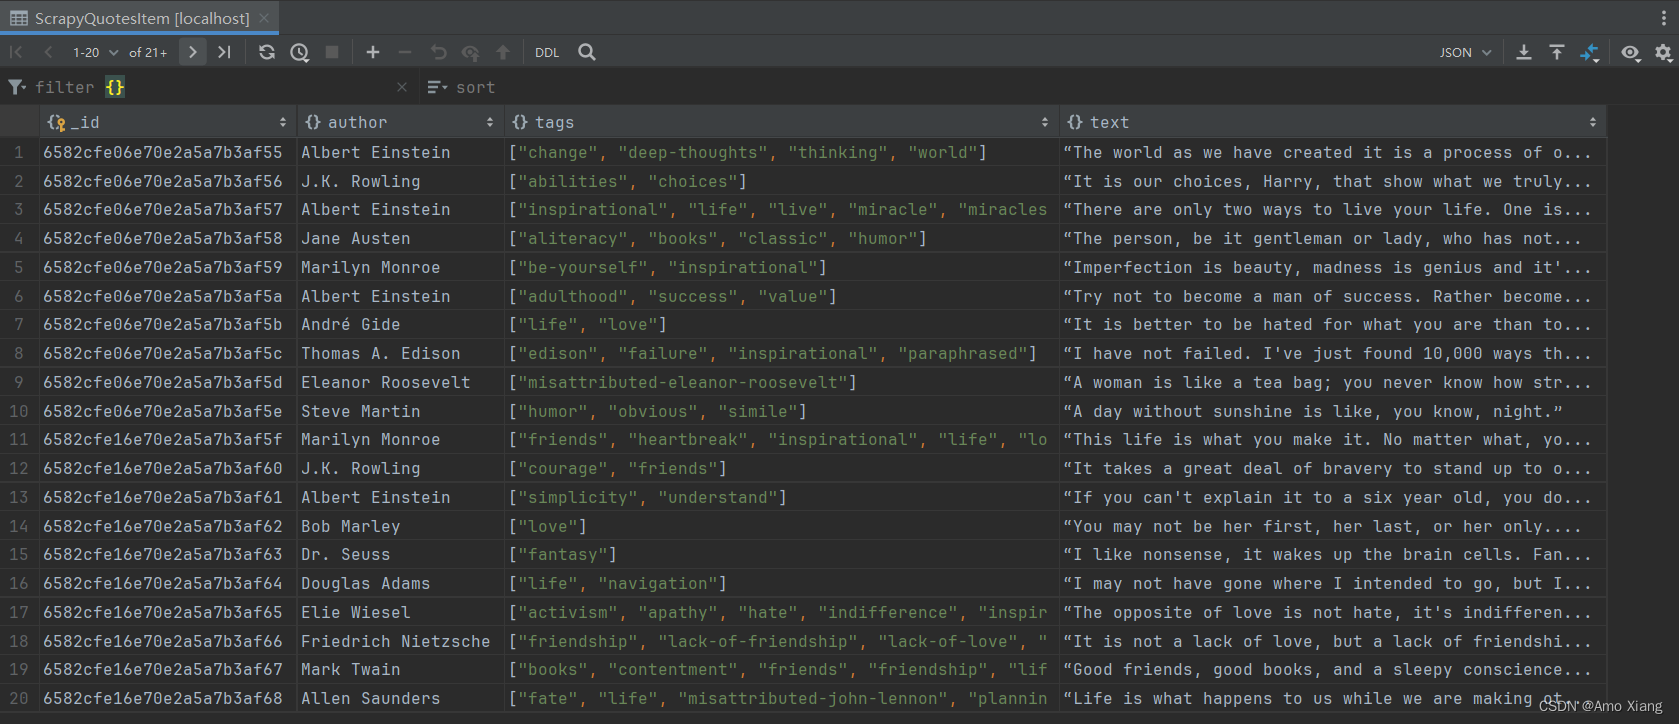1679x724 pixels.
Task: Select the 'Jane Austen' author cell
Action: pyautogui.click(x=400, y=238)
